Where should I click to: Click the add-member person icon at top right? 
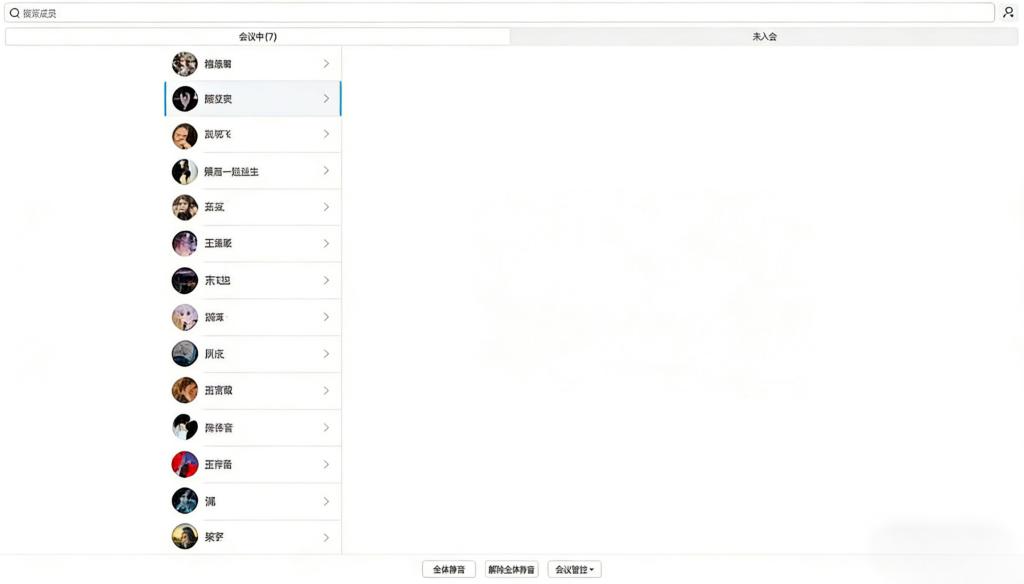(x=1008, y=13)
